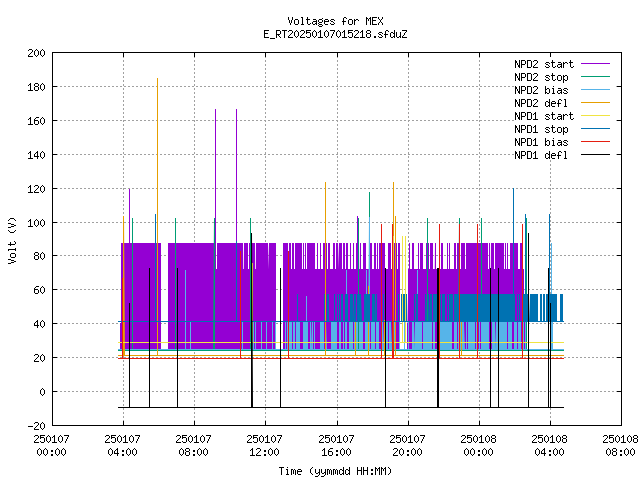Click the yellow NPD1 start legend line
This screenshot has height=480, width=640.
[x=596, y=116]
